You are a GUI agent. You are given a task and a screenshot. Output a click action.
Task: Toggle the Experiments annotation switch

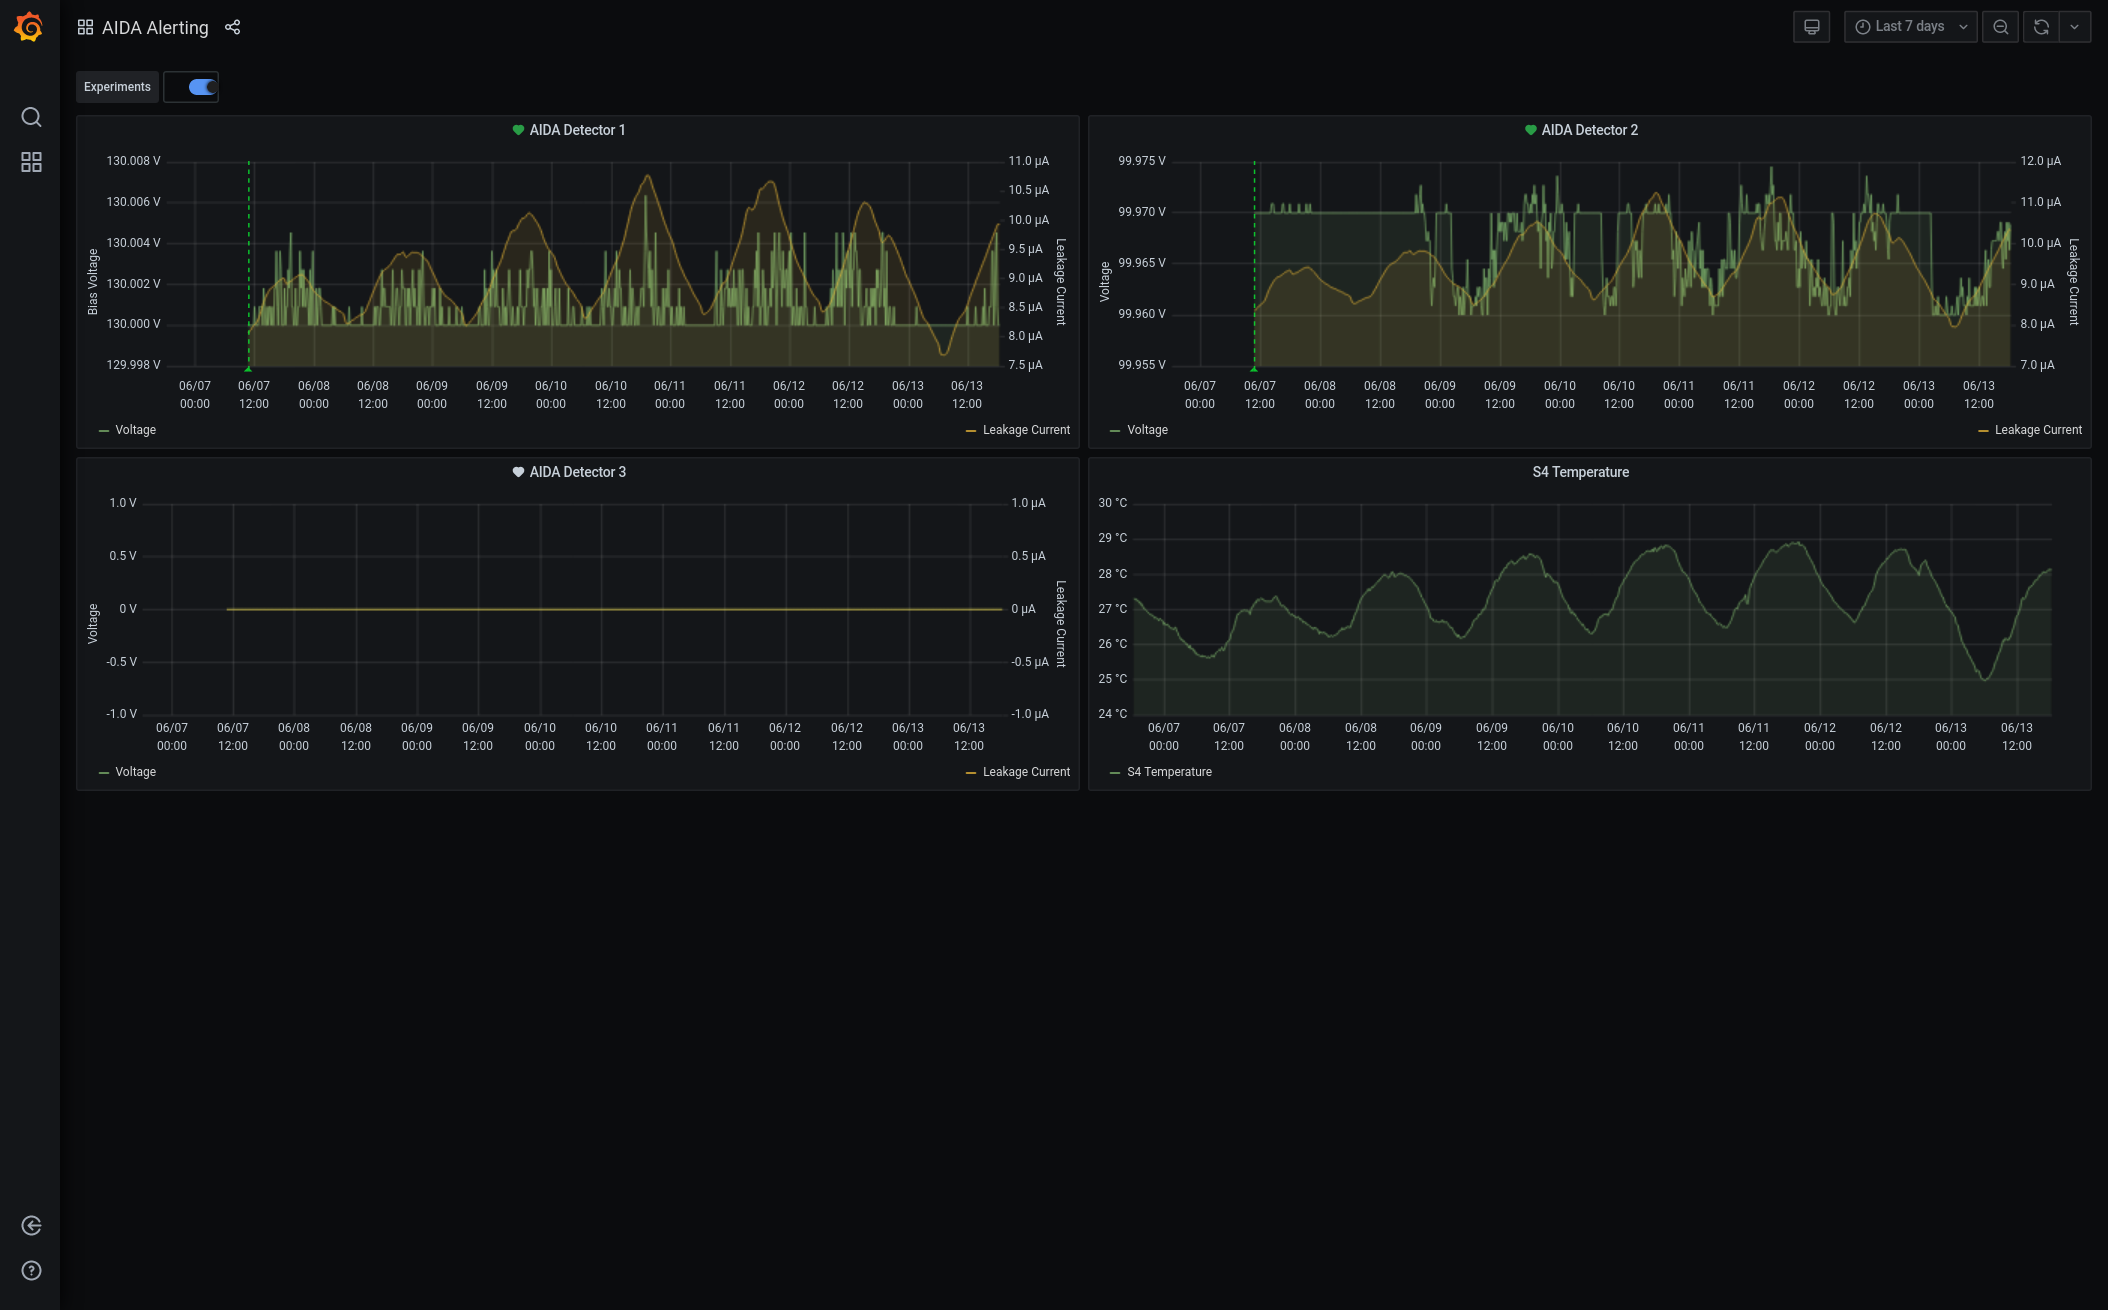coord(202,87)
